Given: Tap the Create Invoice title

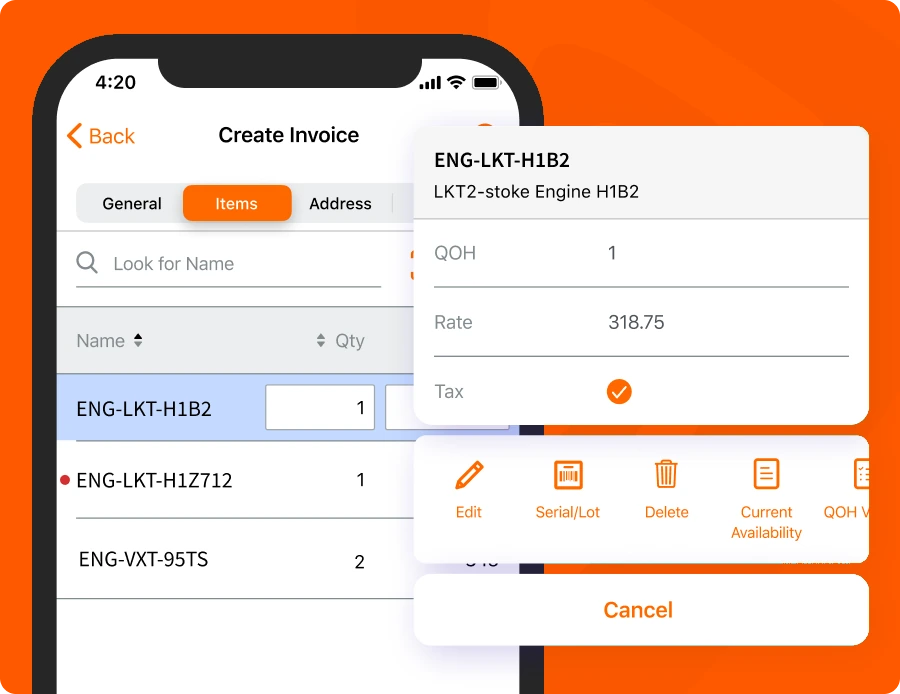Looking at the screenshot, I should [289, 135].
